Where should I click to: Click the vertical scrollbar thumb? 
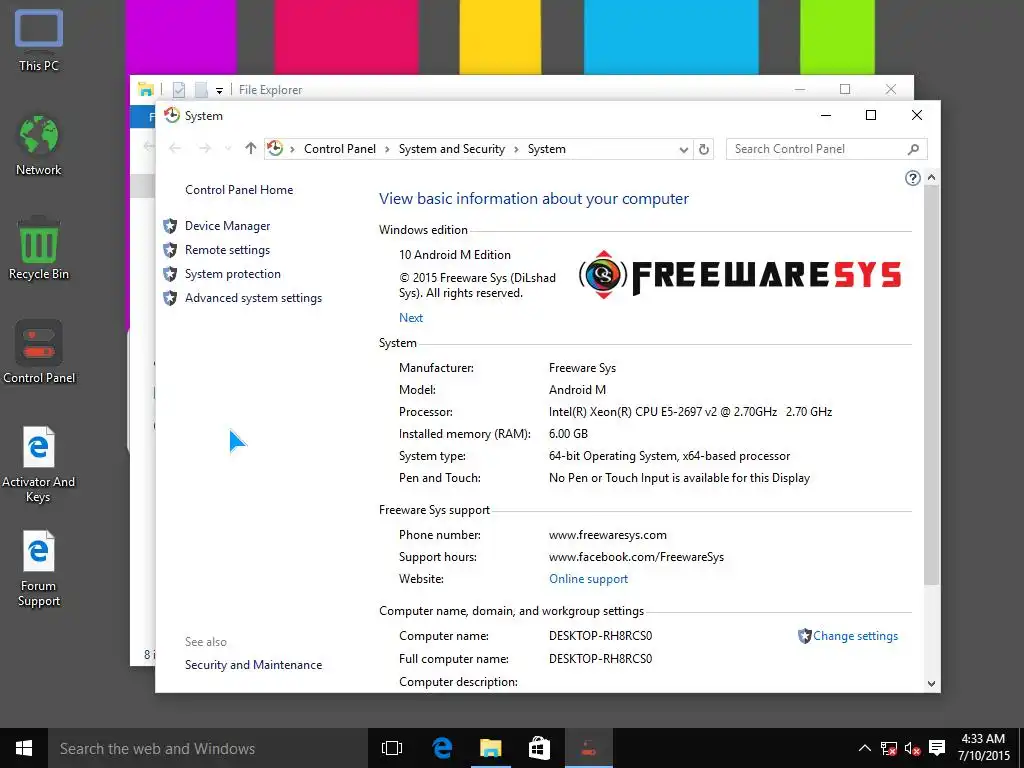point(932,385)
